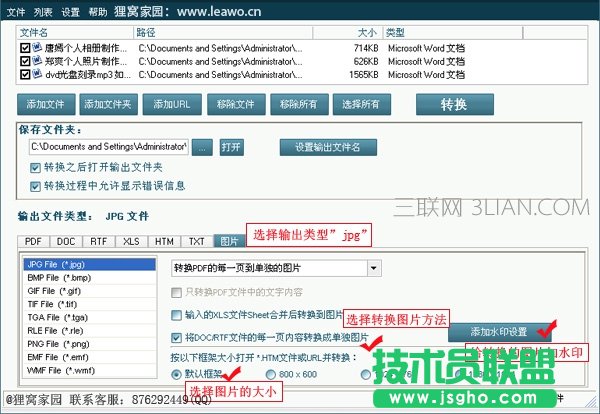600x414 pixels.
Task: Select the 默认框架 radio button
Action: click(x=176, y=374)
